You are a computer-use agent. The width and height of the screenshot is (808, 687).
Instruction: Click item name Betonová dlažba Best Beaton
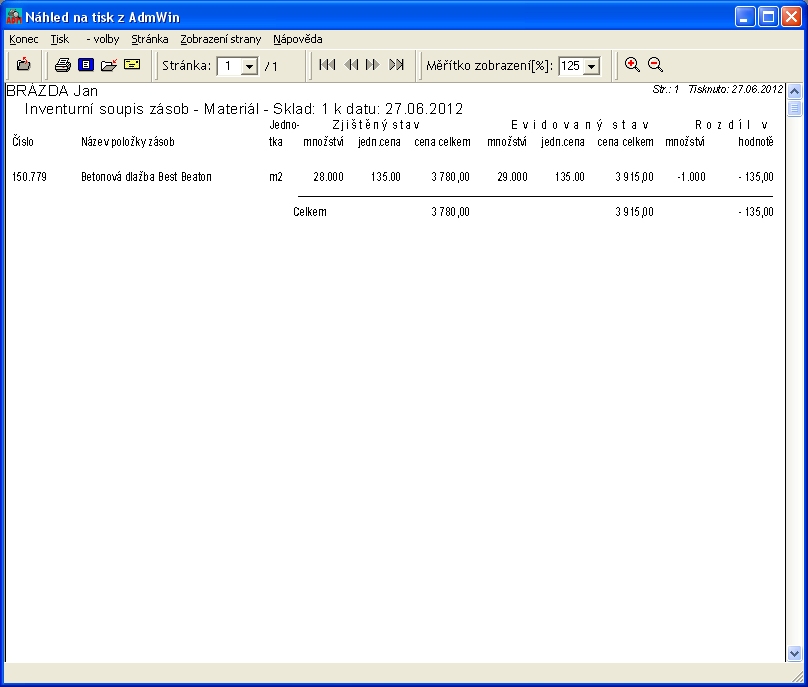(x=146, y=177)
